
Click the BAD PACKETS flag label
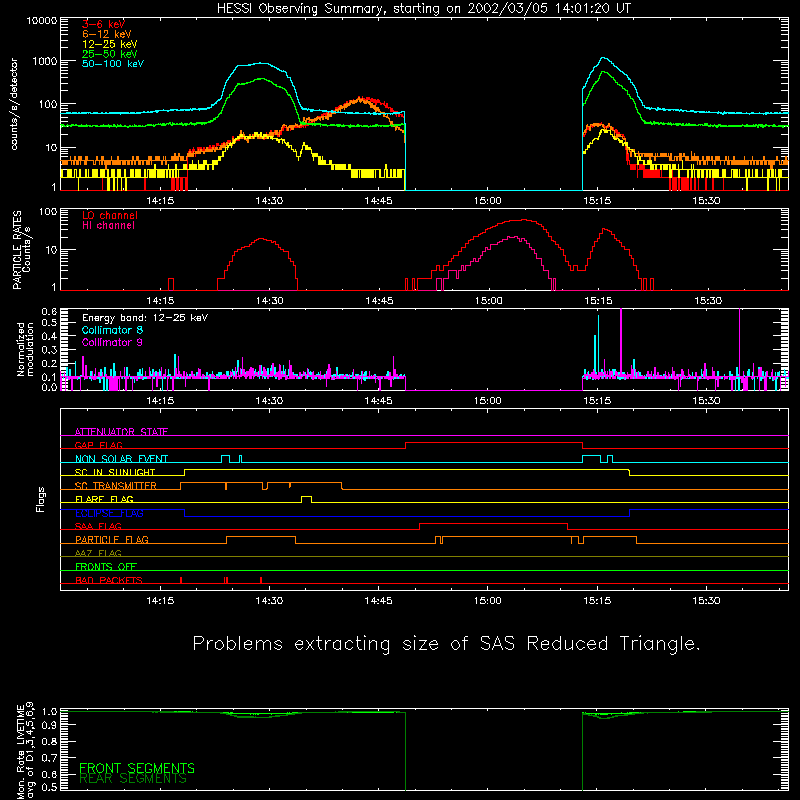pos(109,580)
